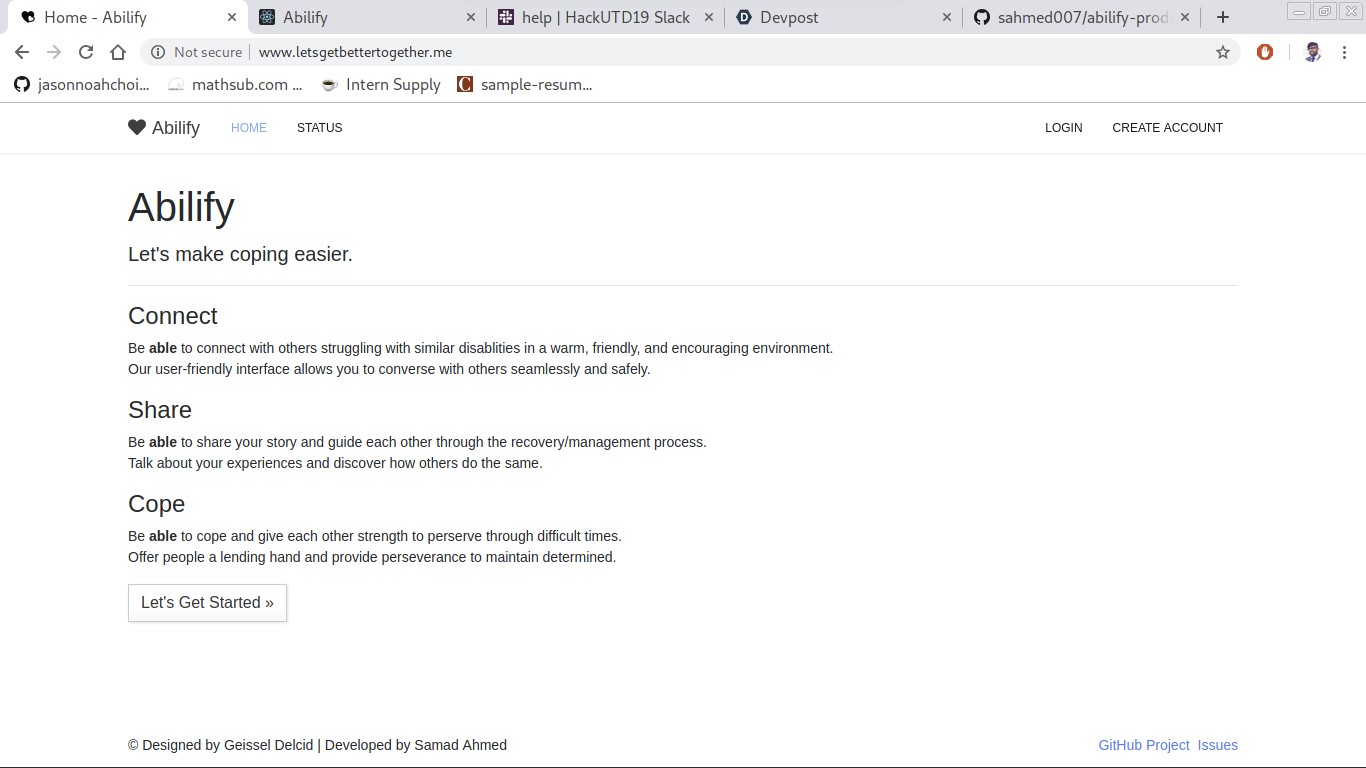Open the Intern Supply bookmark

pyautogui.click(x=381, y=85)
